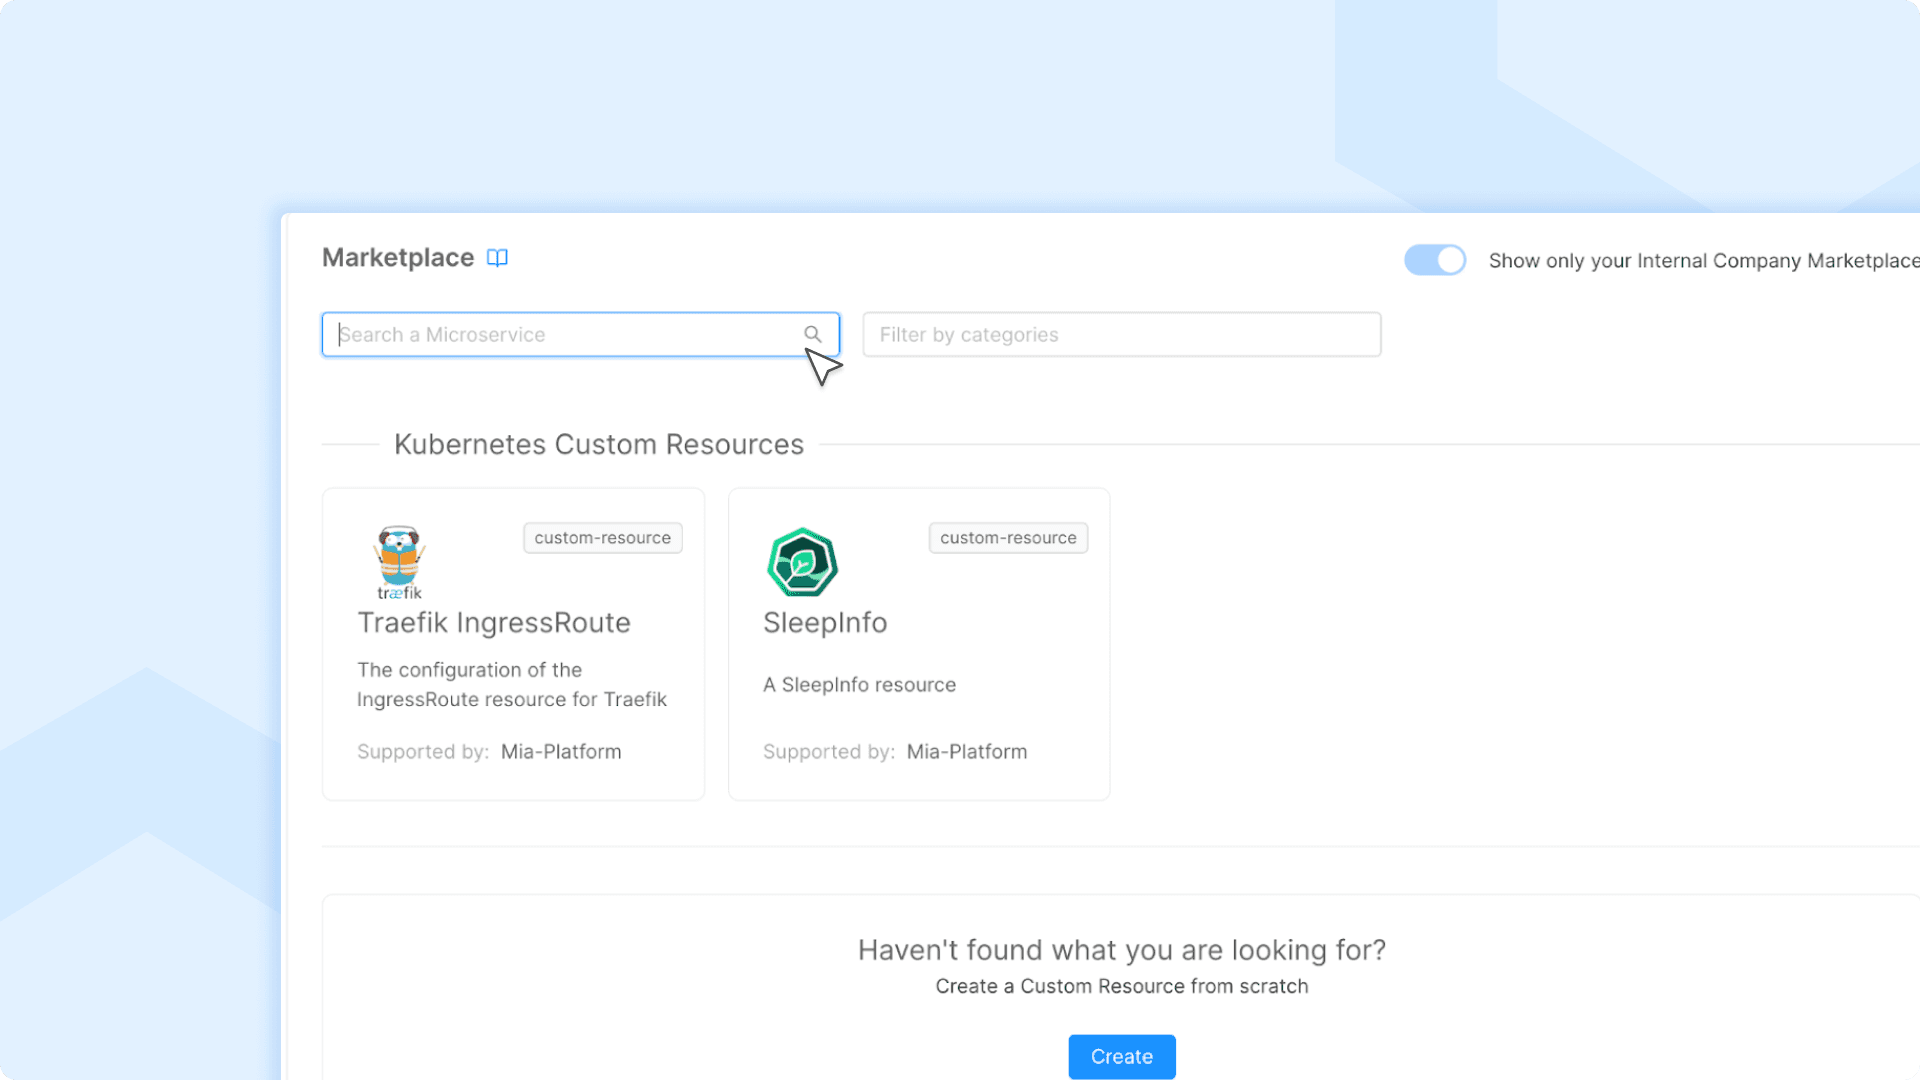Select the Traefik IngressRoute card title

click(494, 623)
